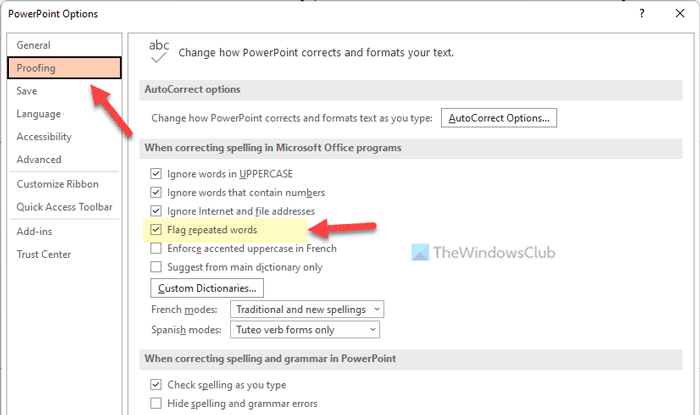Open the General options category
This screenshot has width=700, height=415.
click(34, 45)
